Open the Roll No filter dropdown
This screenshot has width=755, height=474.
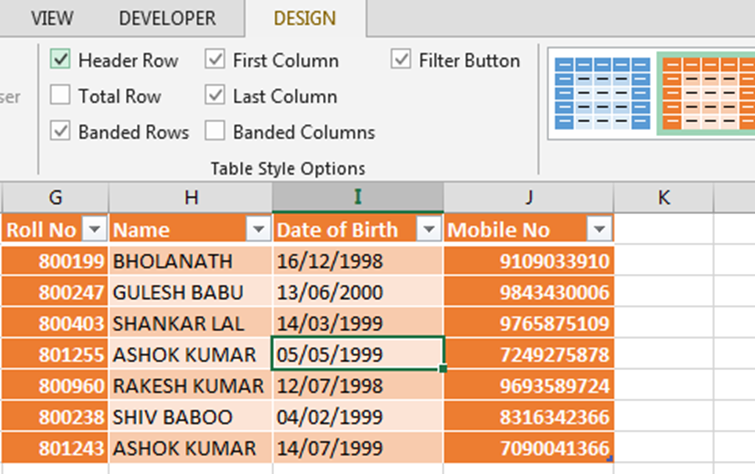point(94,230)
